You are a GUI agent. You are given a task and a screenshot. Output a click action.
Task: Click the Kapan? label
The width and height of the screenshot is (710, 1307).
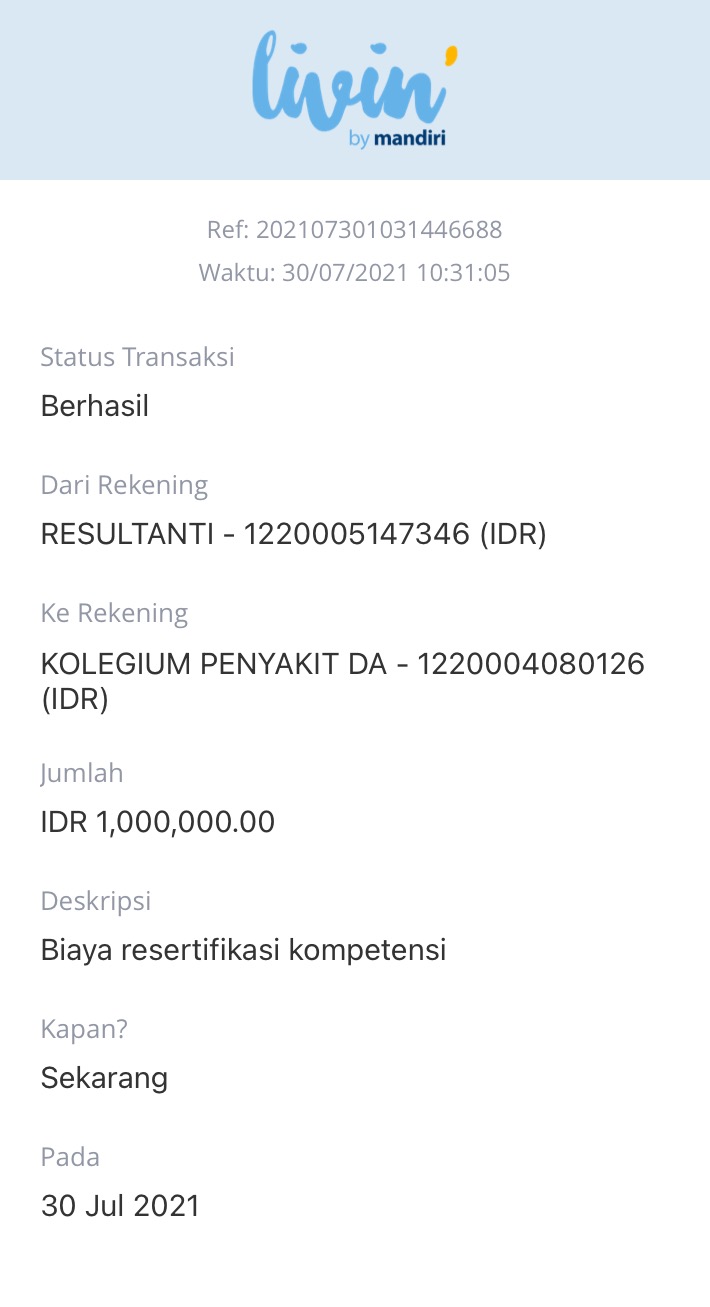pyautogui.click(x=84, y=1029)
